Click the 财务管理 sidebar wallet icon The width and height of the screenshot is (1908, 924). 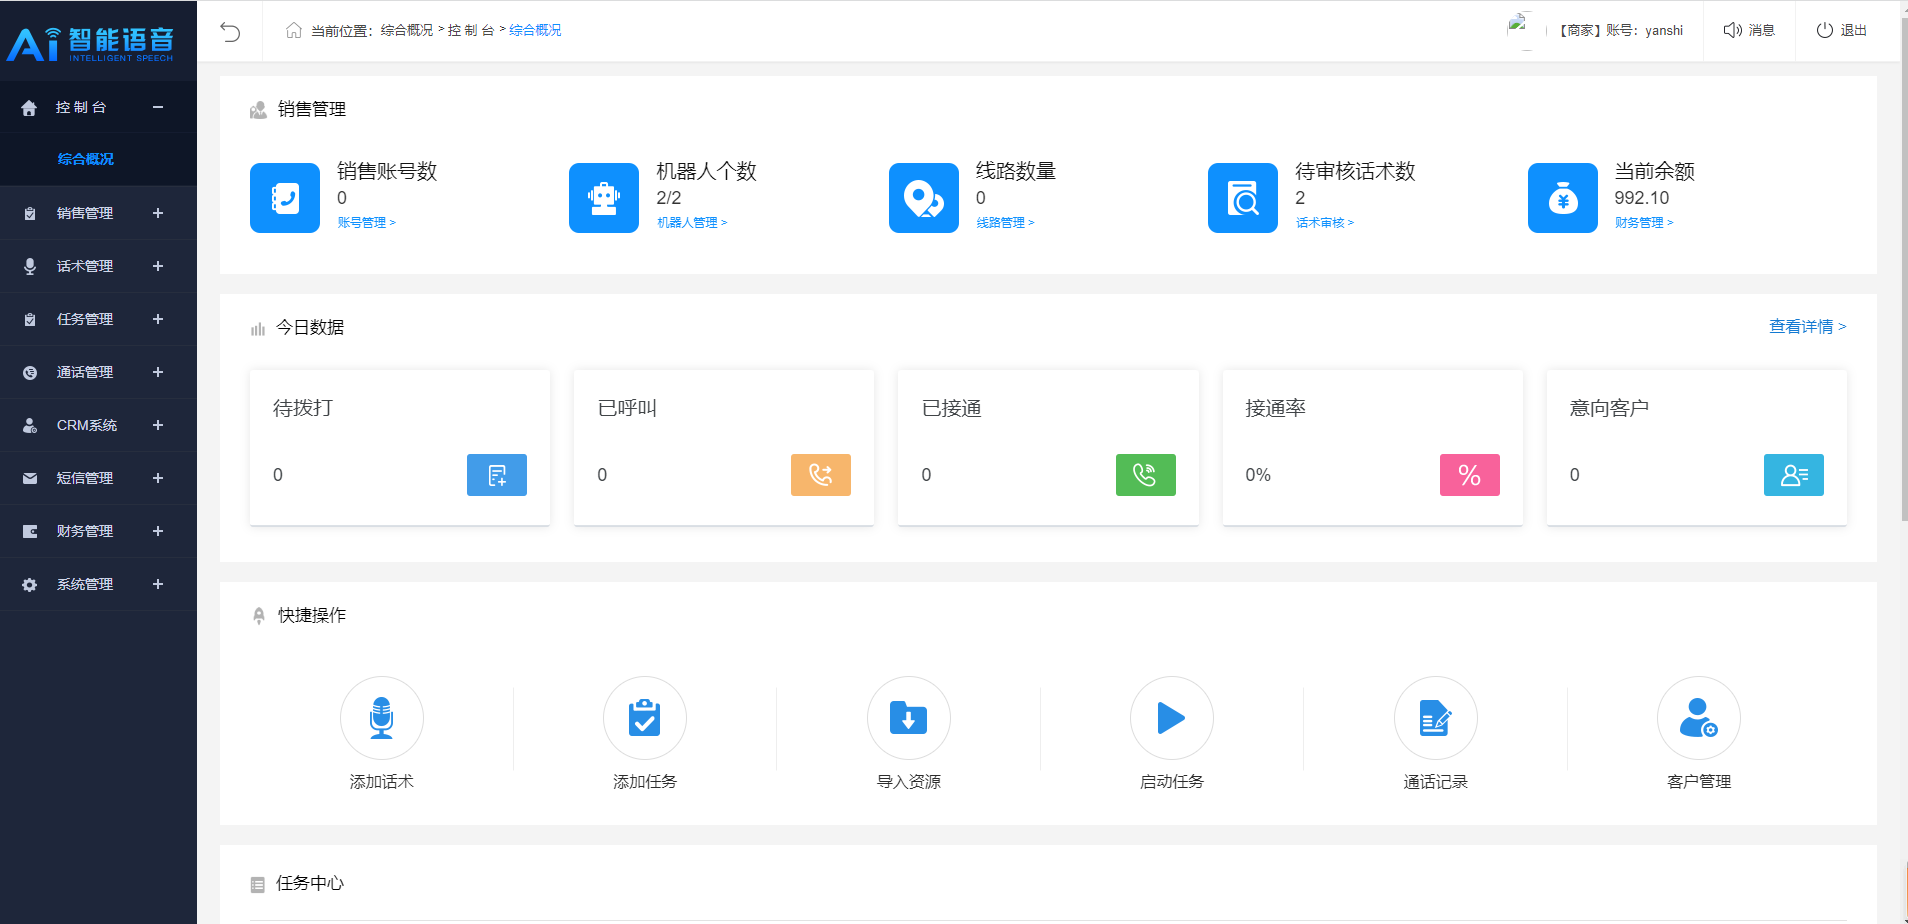[x=30, y=531]
